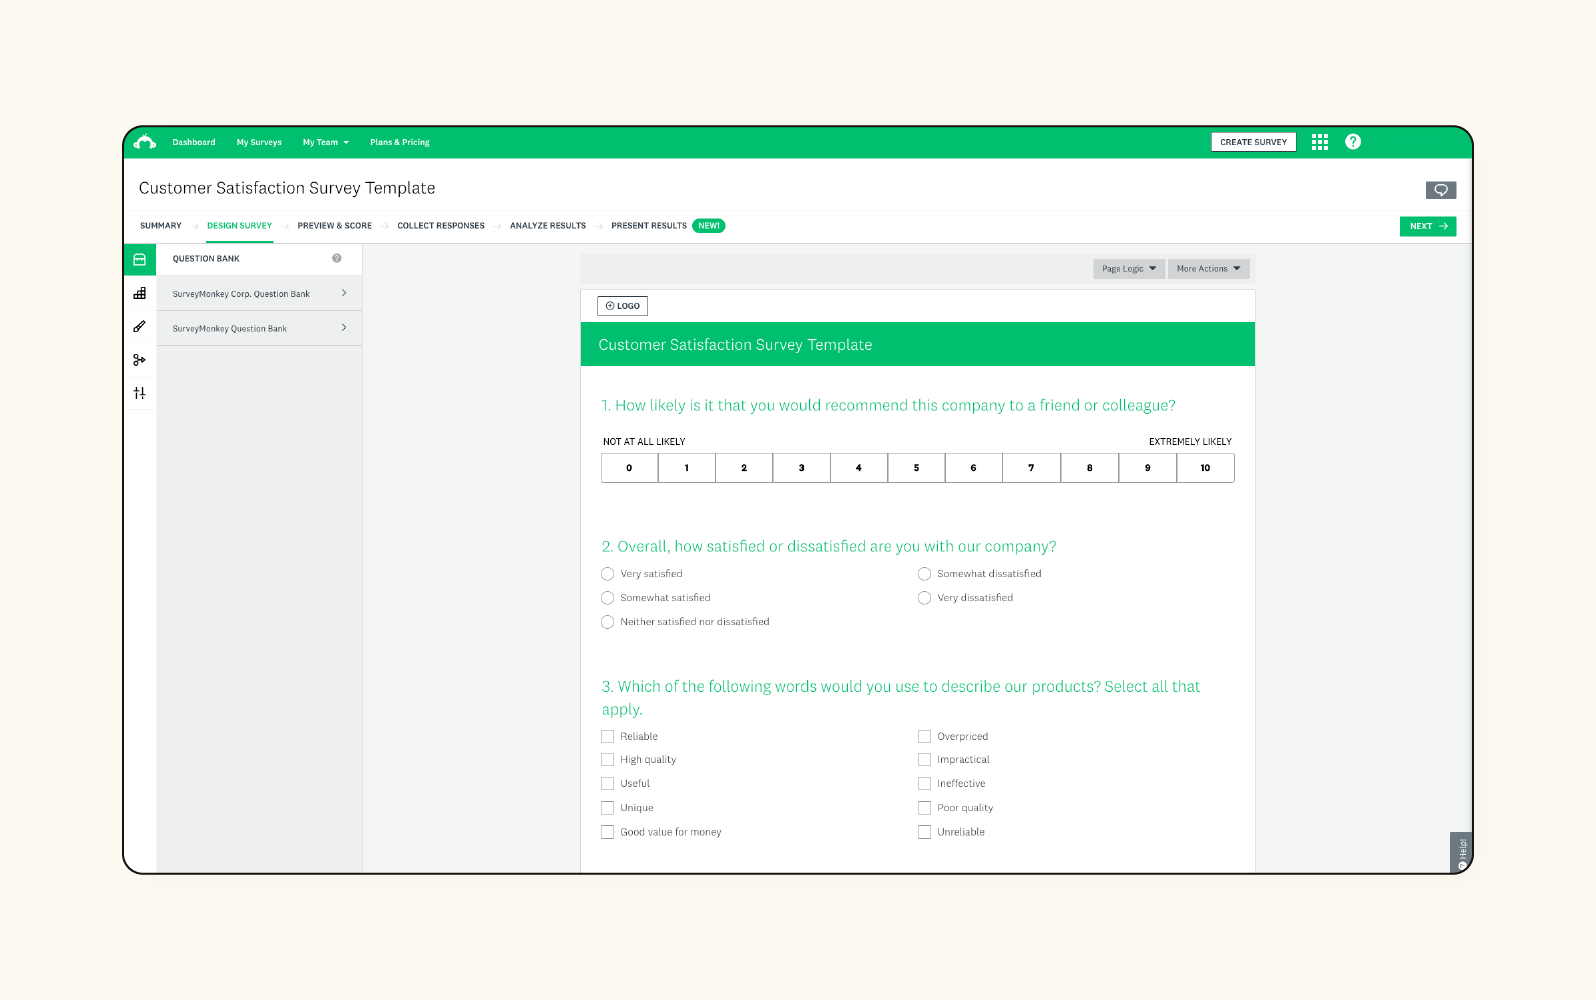The width and height of the screenshot is (1596, 1000).
Task: Select Neither satisfied nor dissatisfied option
Action: pyautogui.click(x=607, y=622)
